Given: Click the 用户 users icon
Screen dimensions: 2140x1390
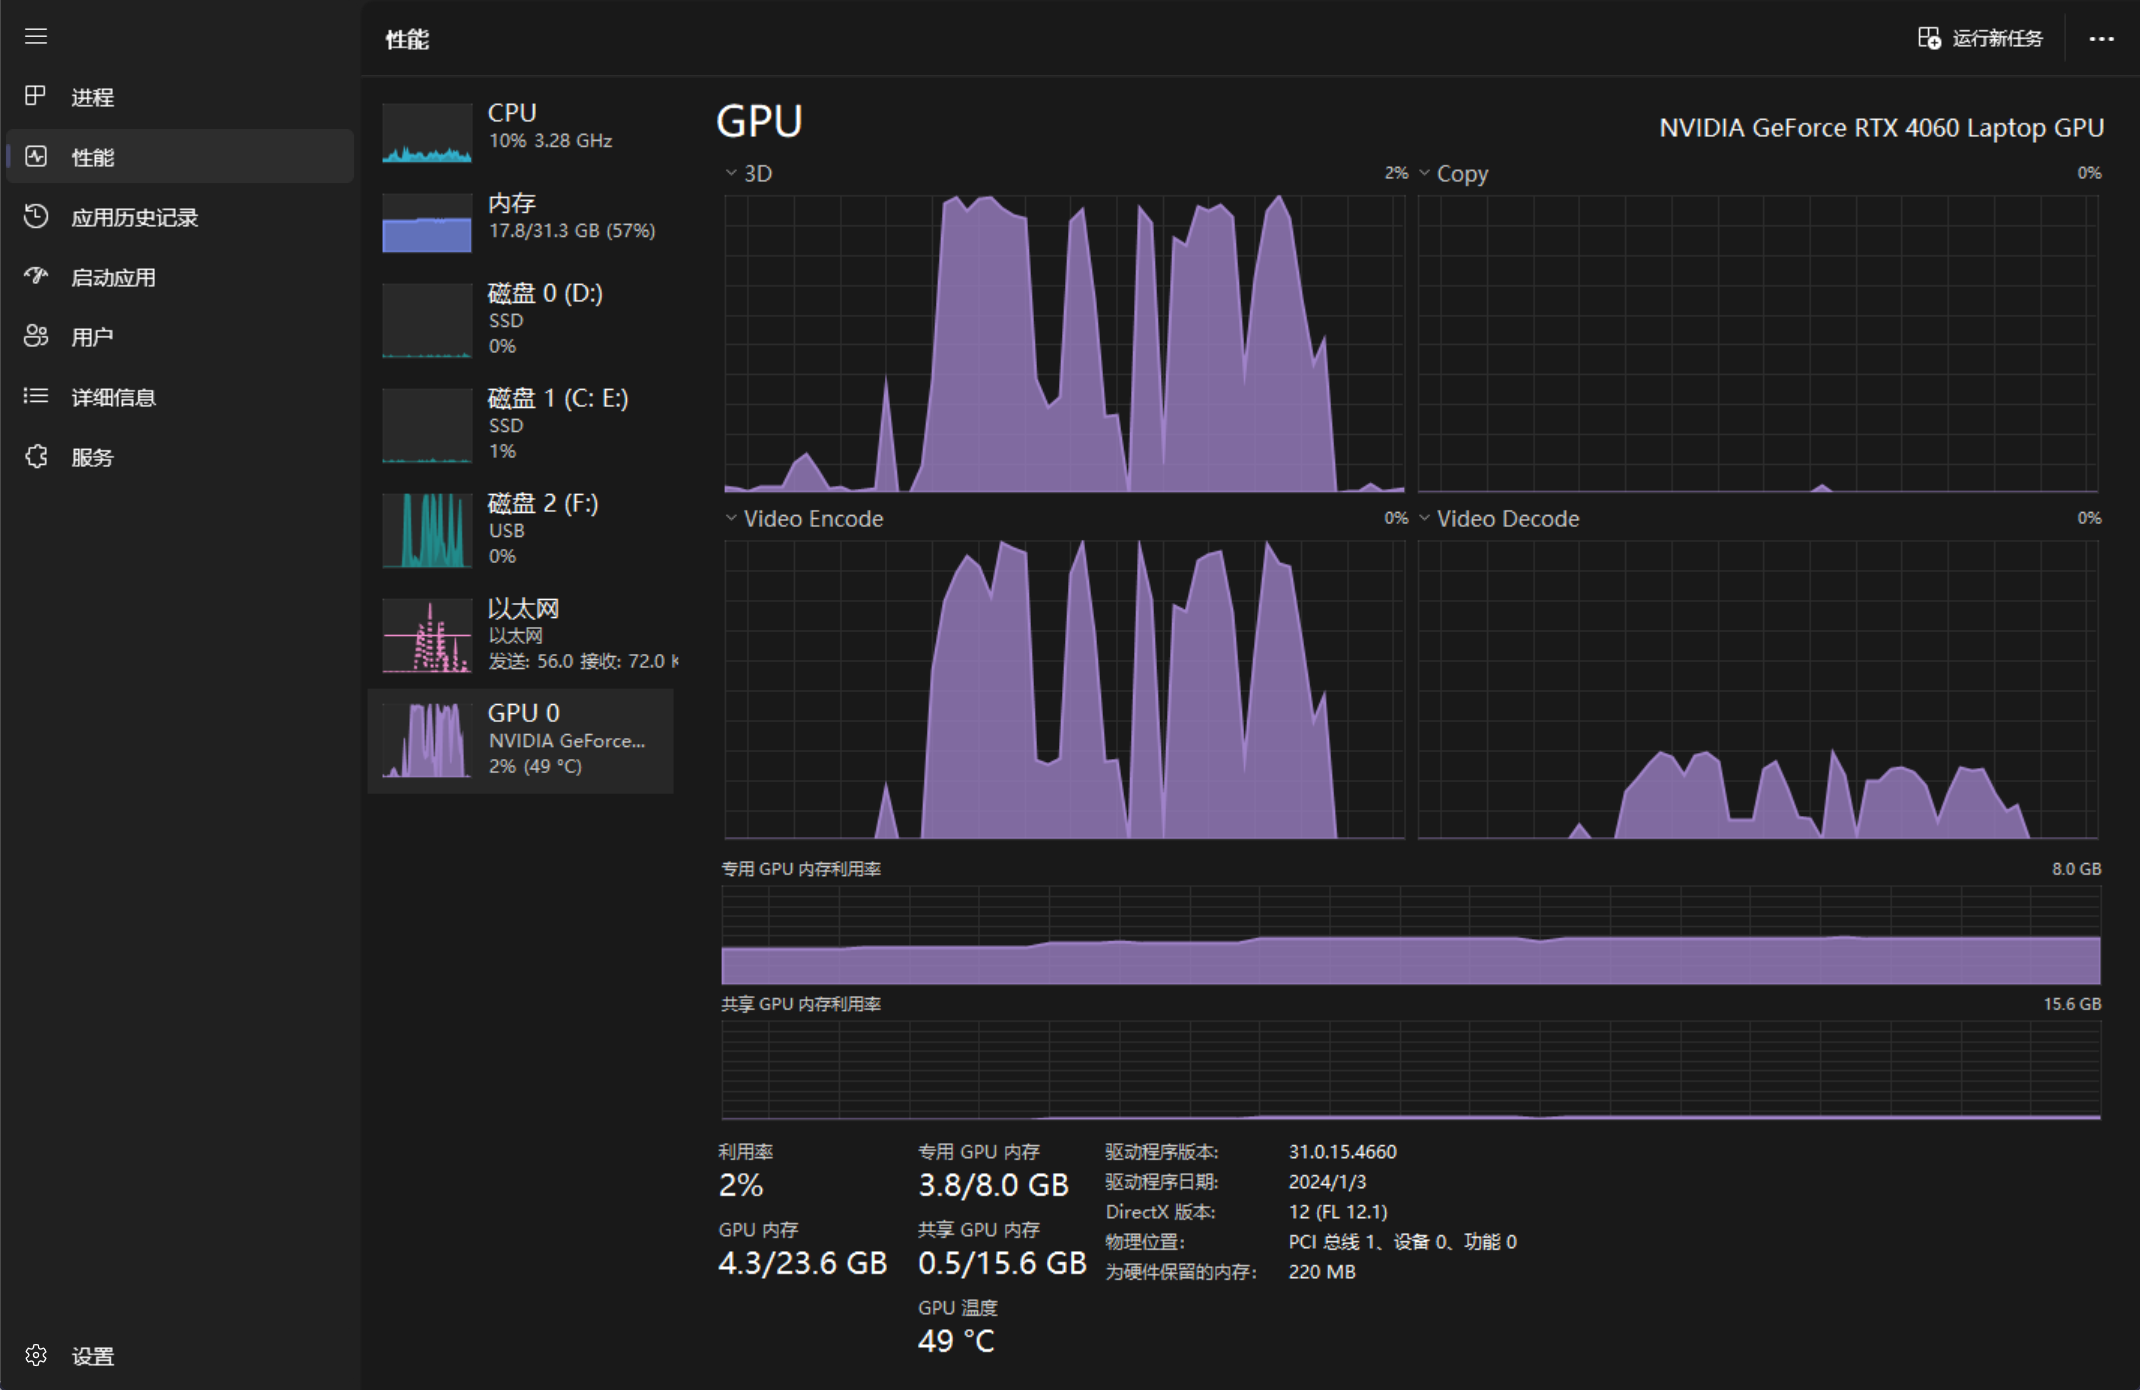Looking at the screenshot, I should pyautogui.click(x=36, y=336).
